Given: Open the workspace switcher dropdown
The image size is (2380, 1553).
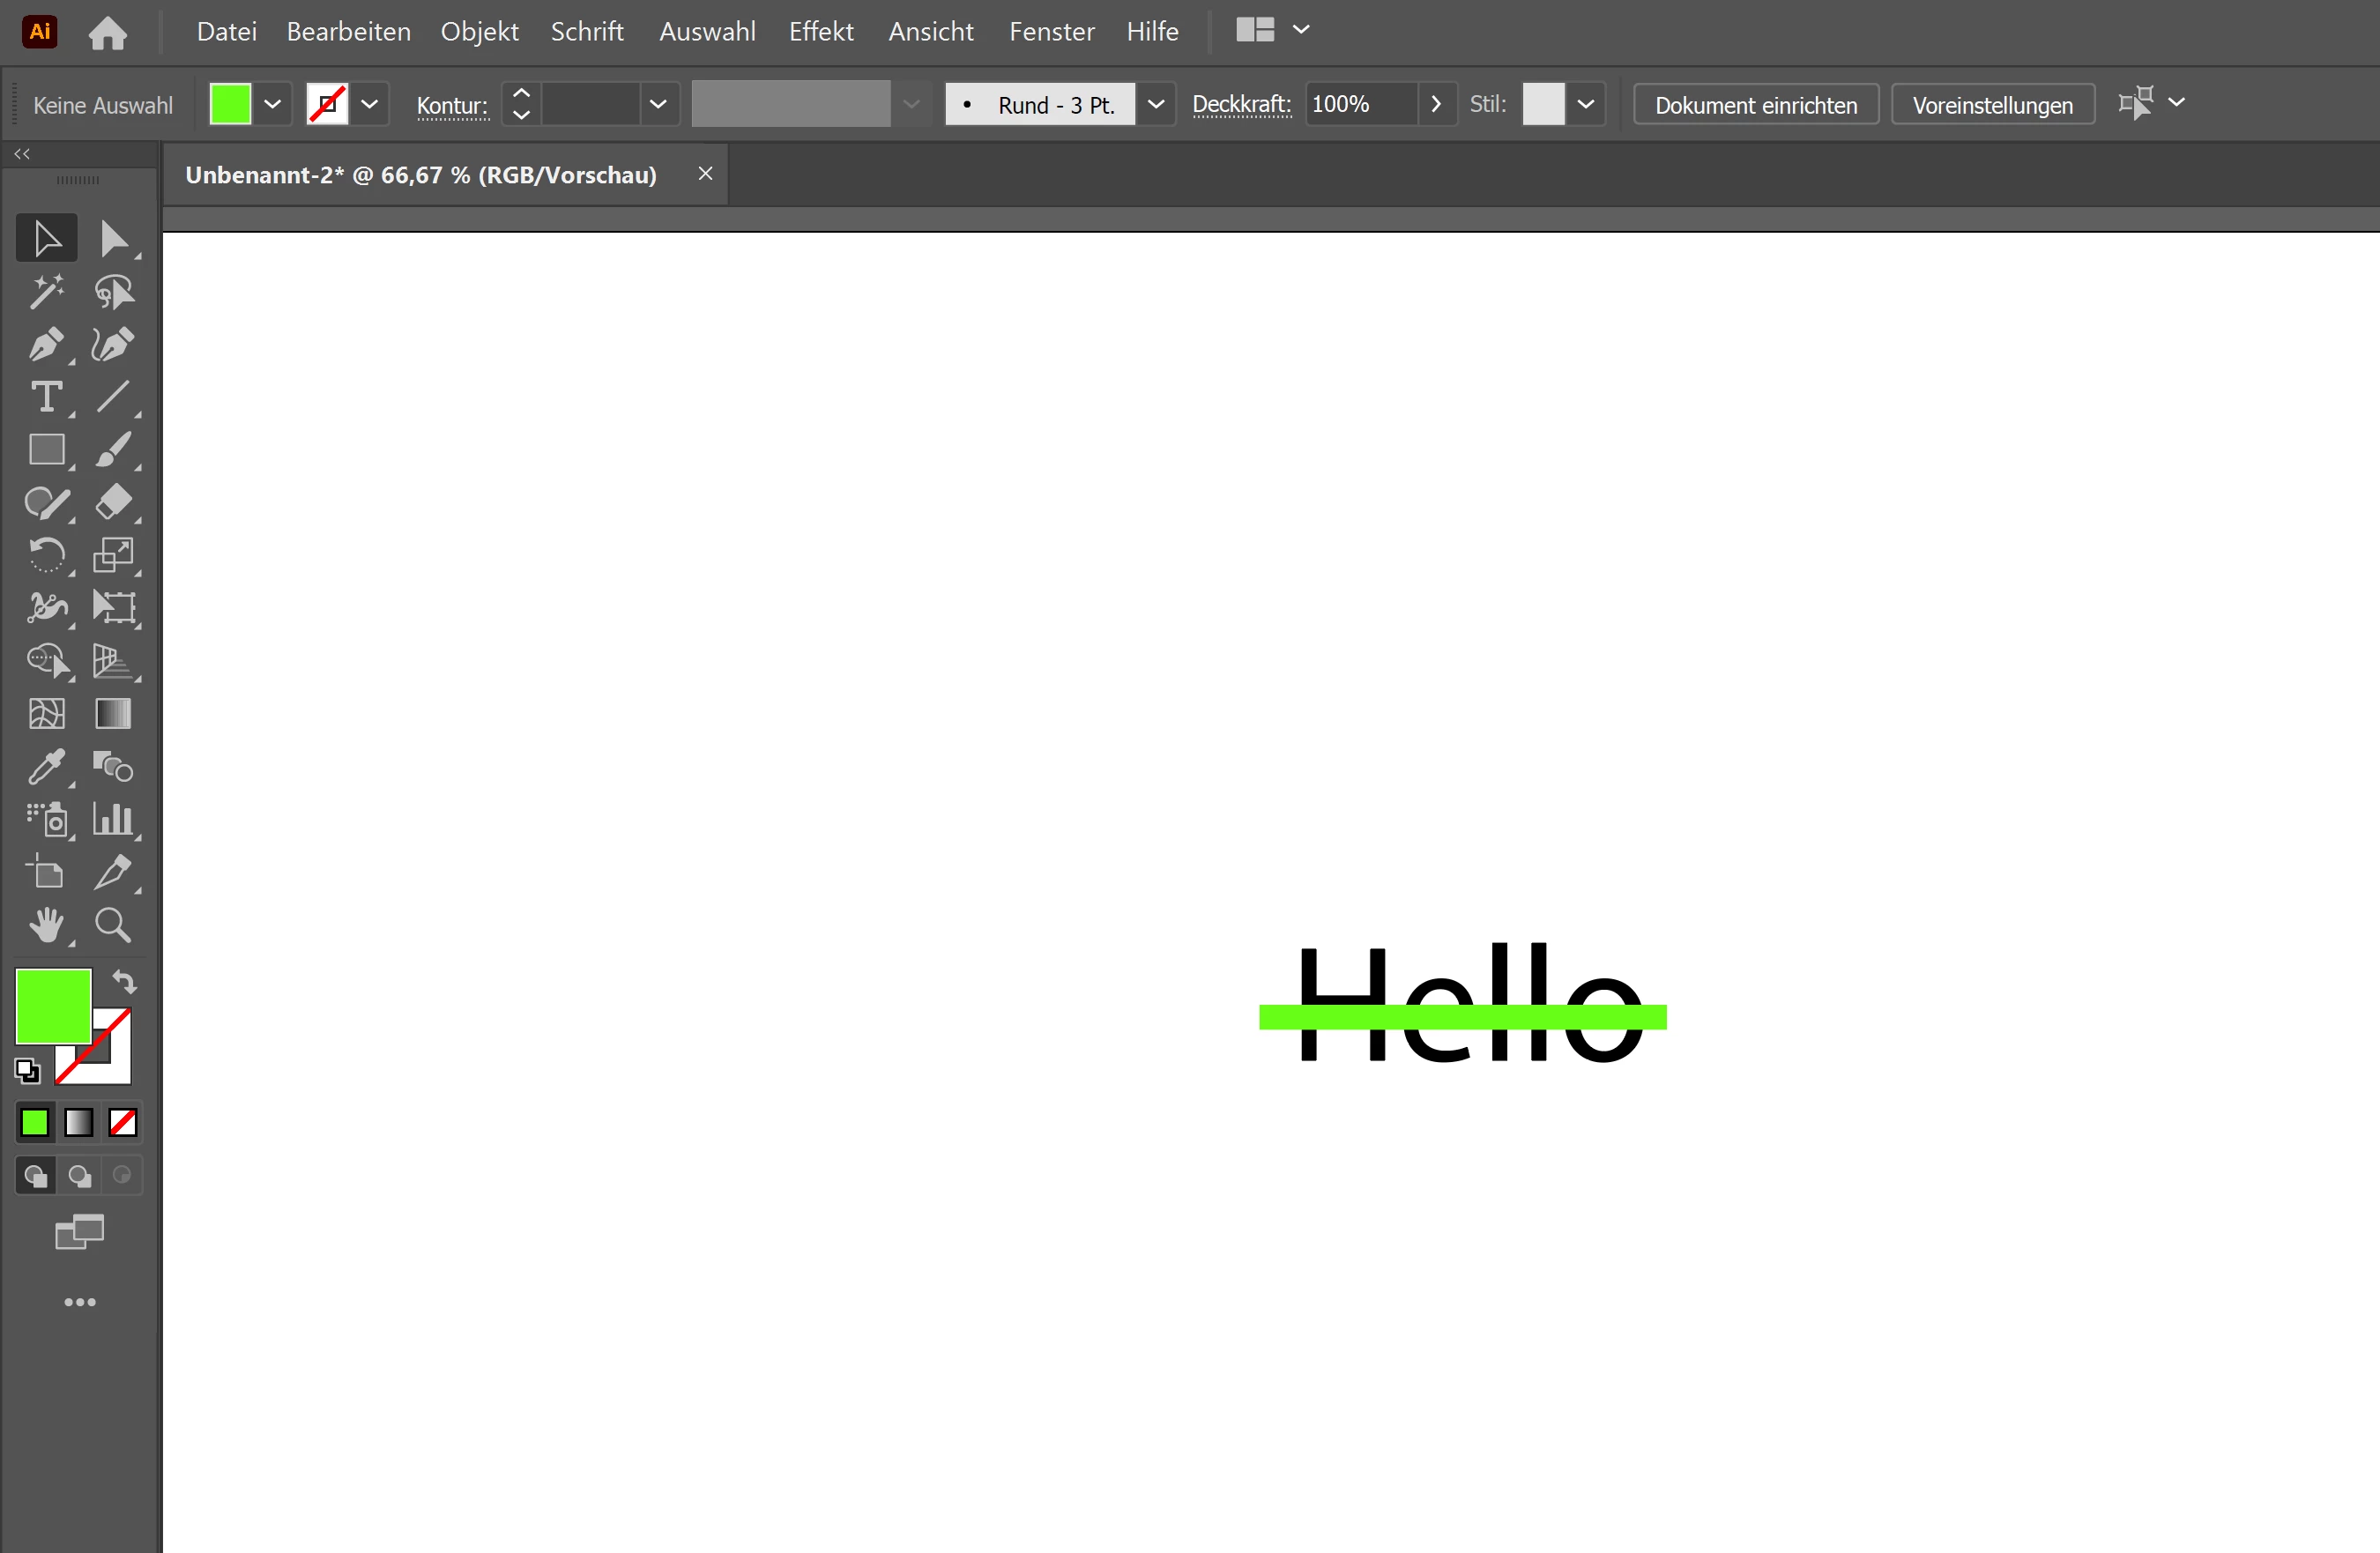Looking at the screenshot, I should pyautogui.click(x=1300, y=30).
